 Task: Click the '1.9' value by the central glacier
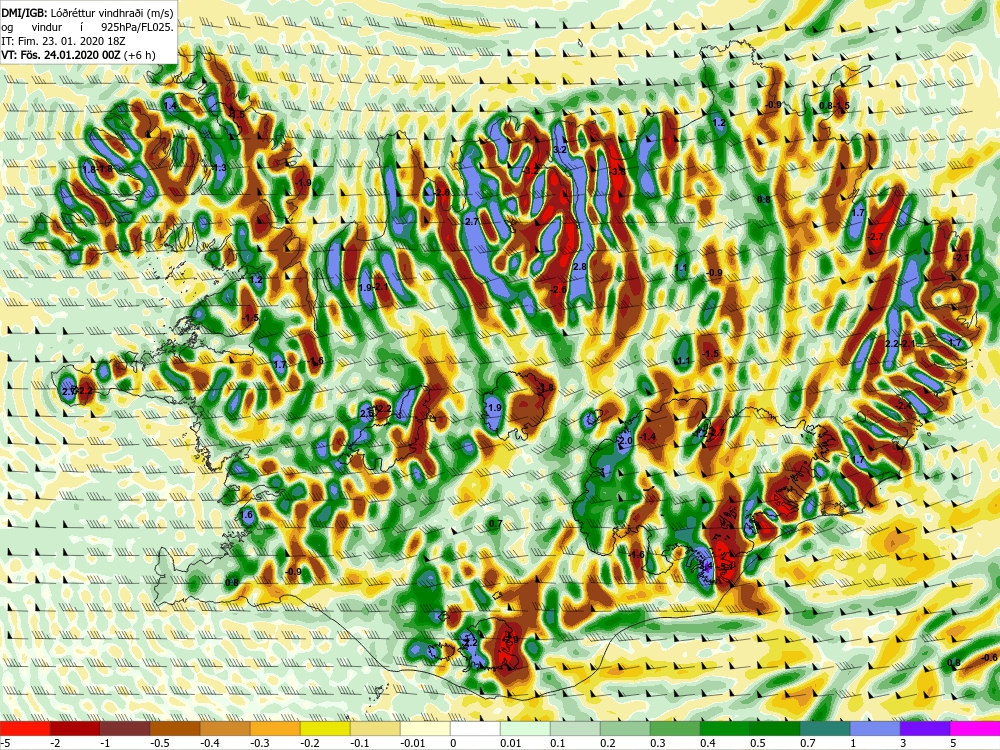pos(494,408)
